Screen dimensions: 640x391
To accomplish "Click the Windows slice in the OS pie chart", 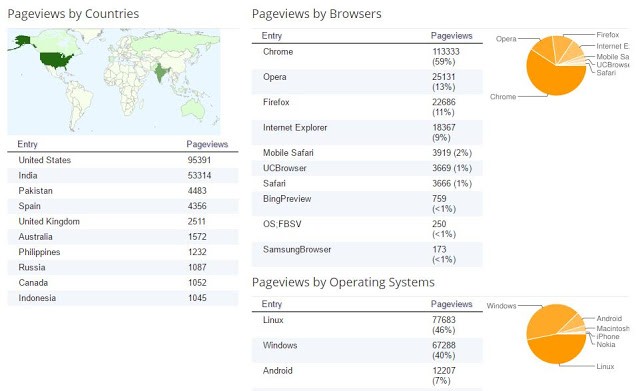I will [x=549, y=321].
